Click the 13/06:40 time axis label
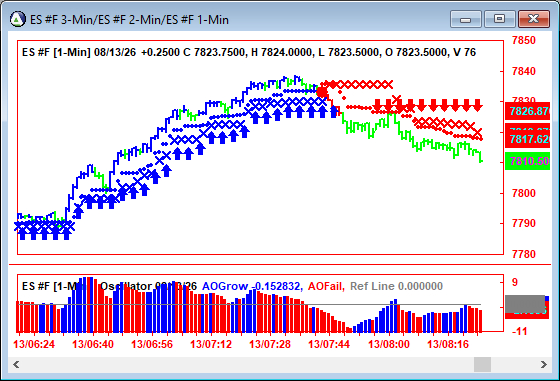The width and height of the screenshot is (560, 381). click(93, 344)
